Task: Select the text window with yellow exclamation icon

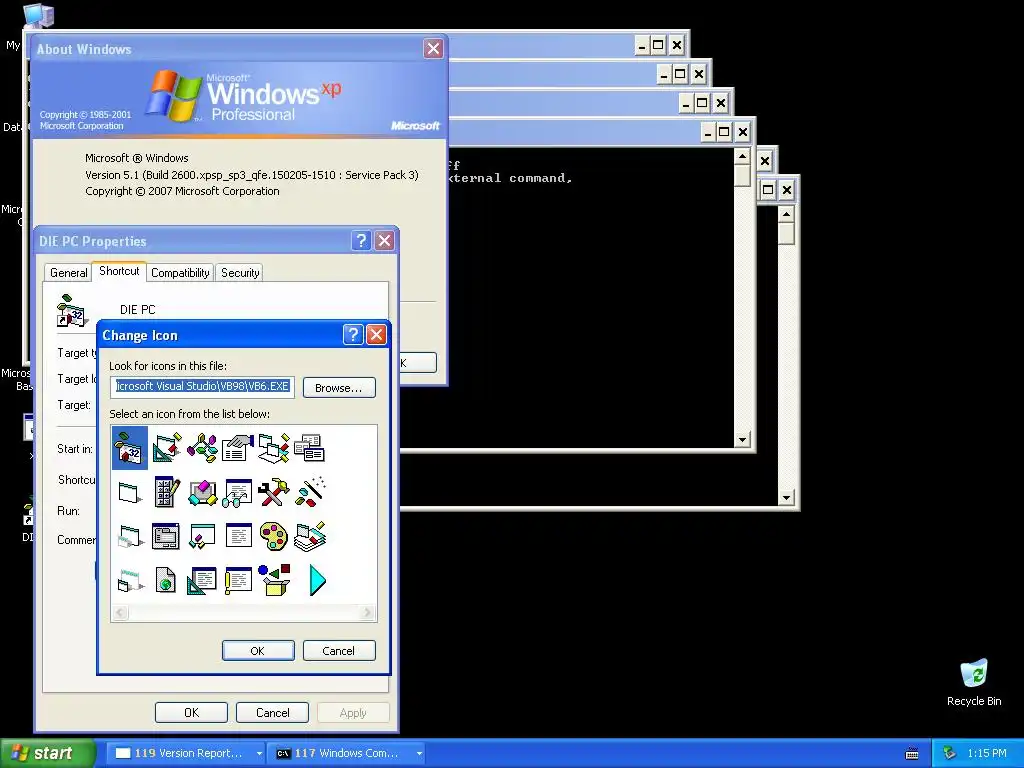Action: 238,580
